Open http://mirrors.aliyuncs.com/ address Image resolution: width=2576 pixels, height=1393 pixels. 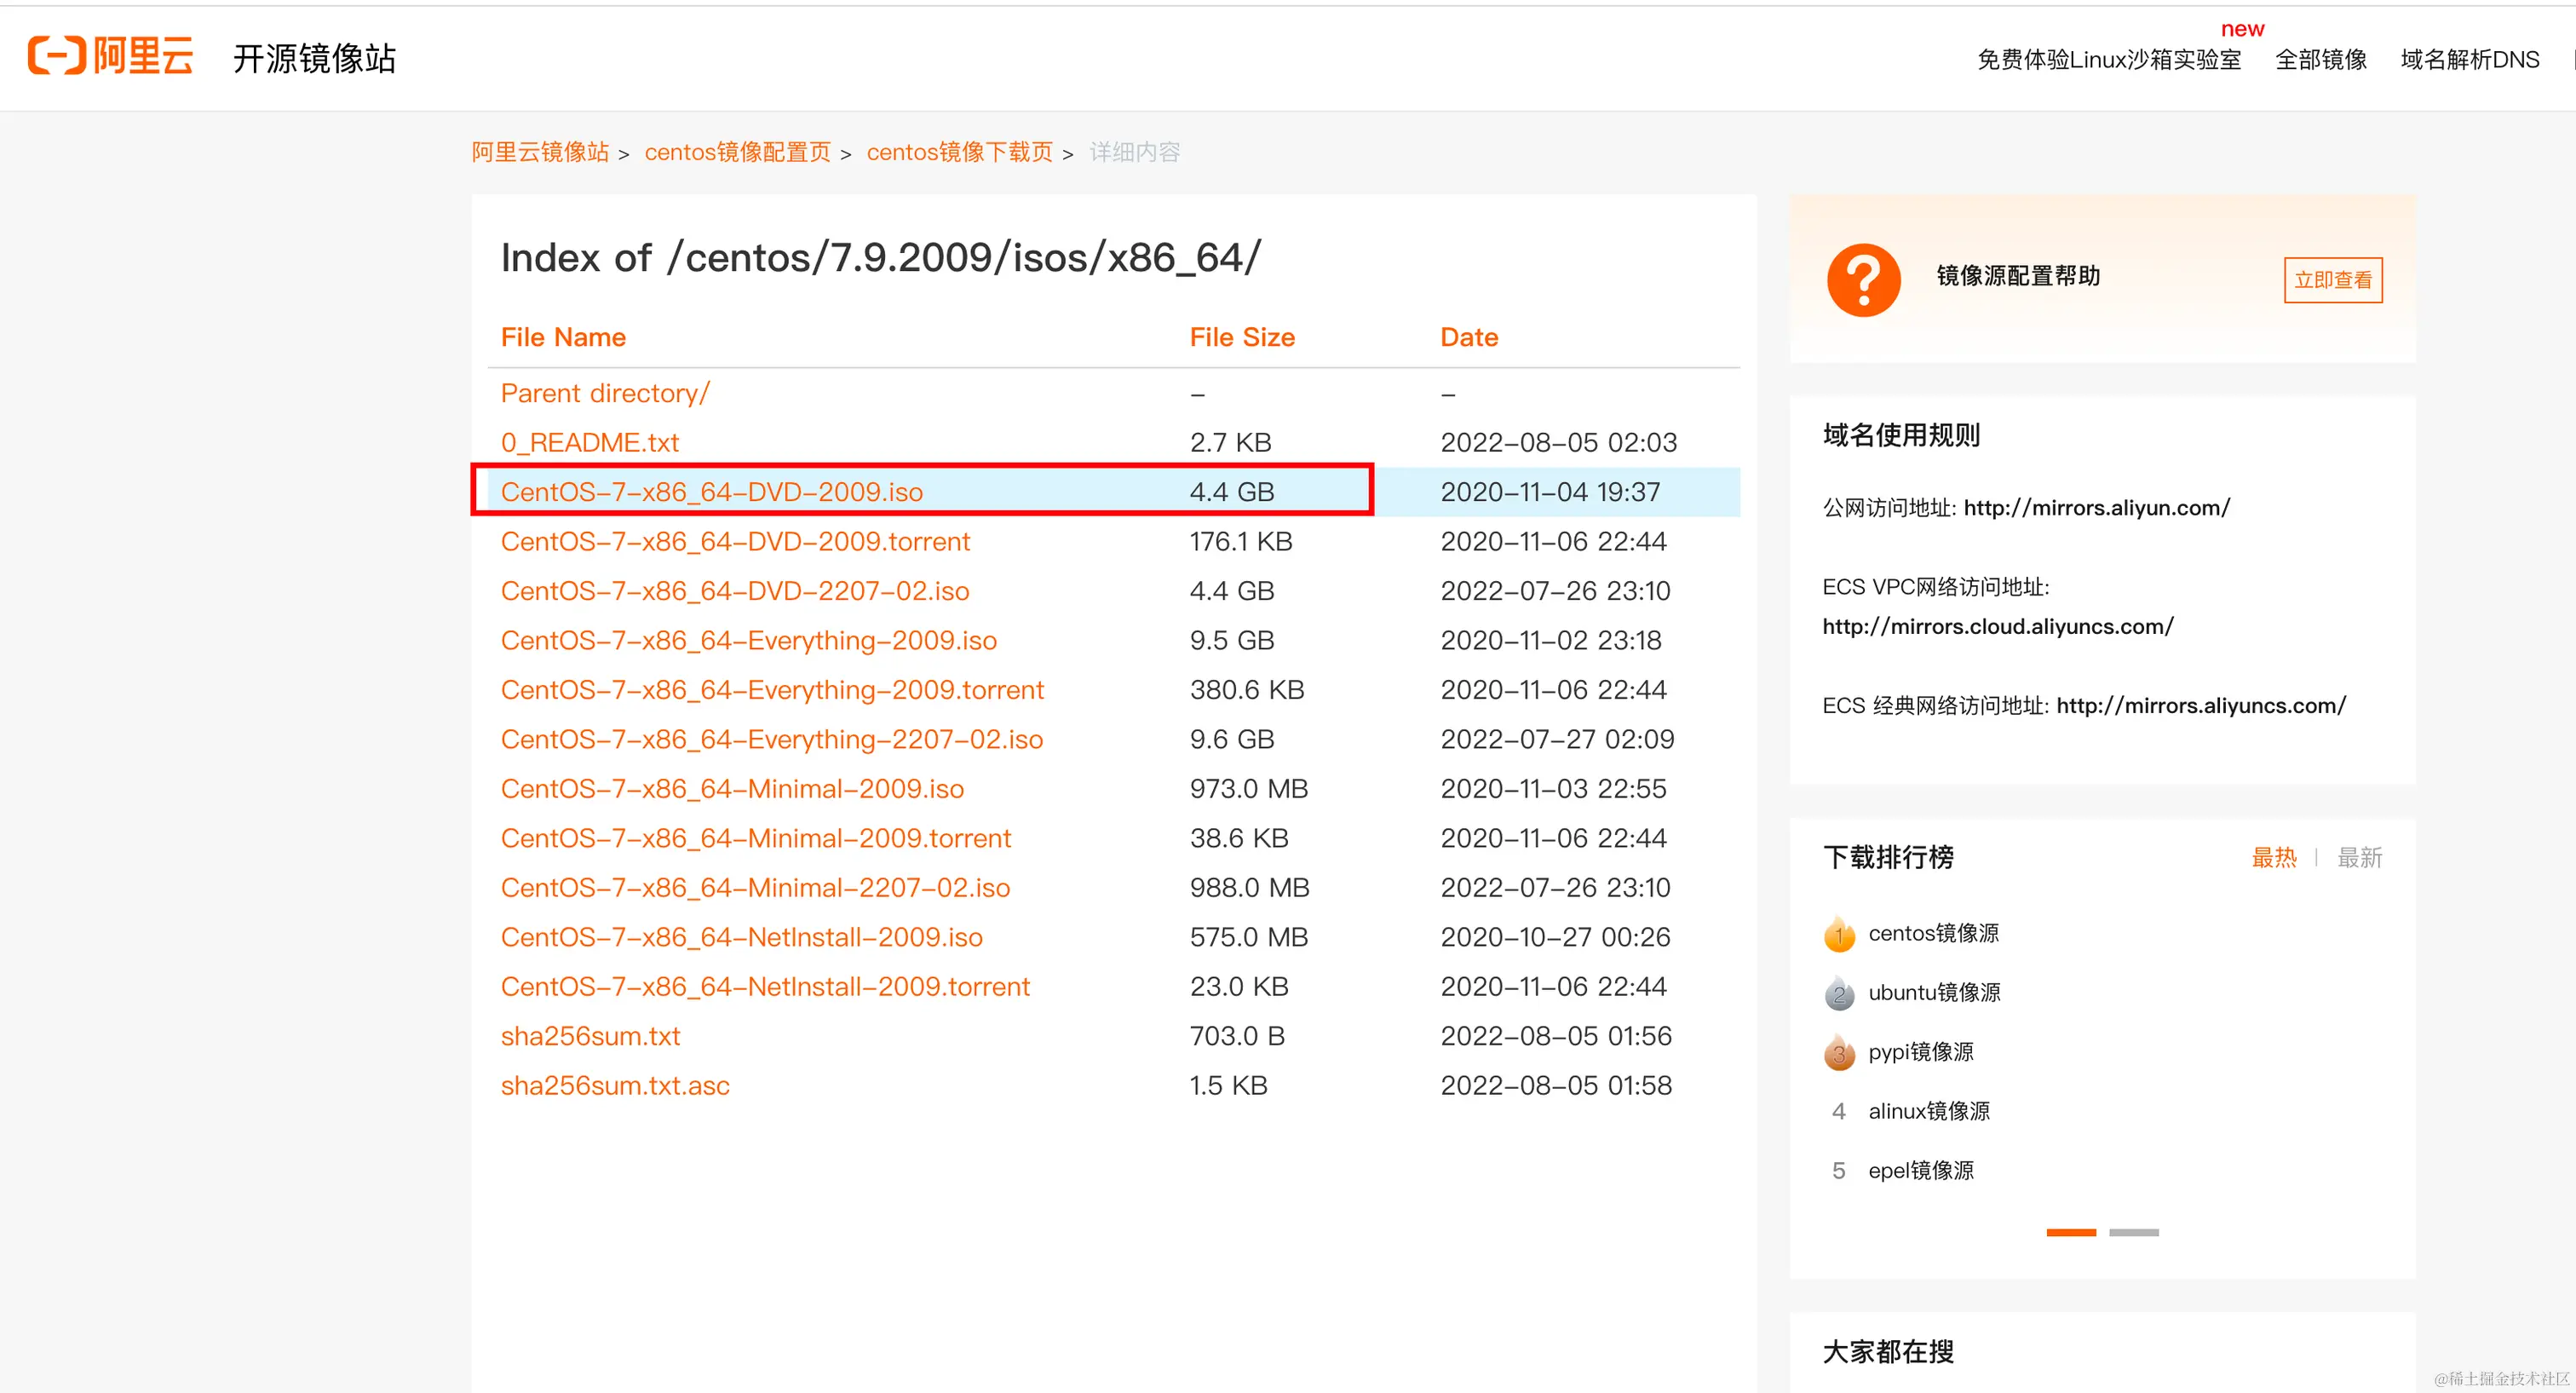2201,705
